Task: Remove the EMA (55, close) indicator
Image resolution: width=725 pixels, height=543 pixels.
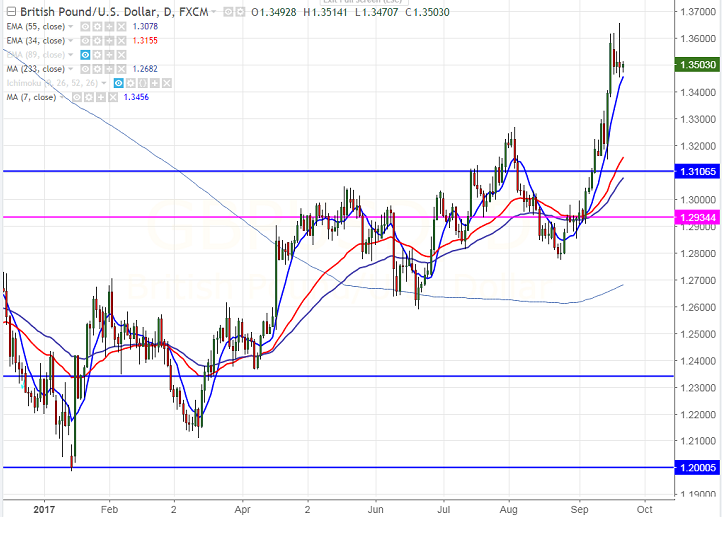Action: [121, 27]
